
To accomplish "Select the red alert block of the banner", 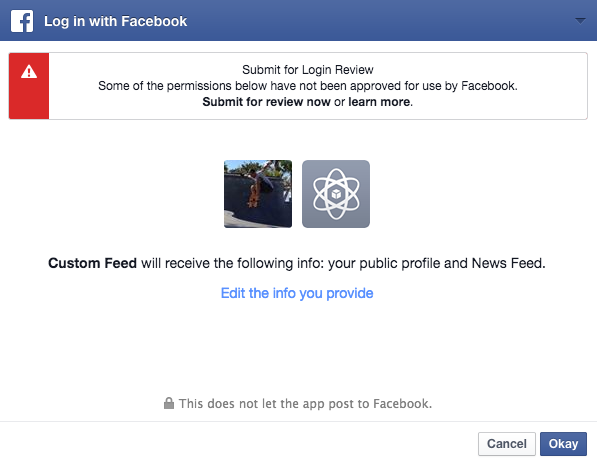I will [x=29, y=86].
